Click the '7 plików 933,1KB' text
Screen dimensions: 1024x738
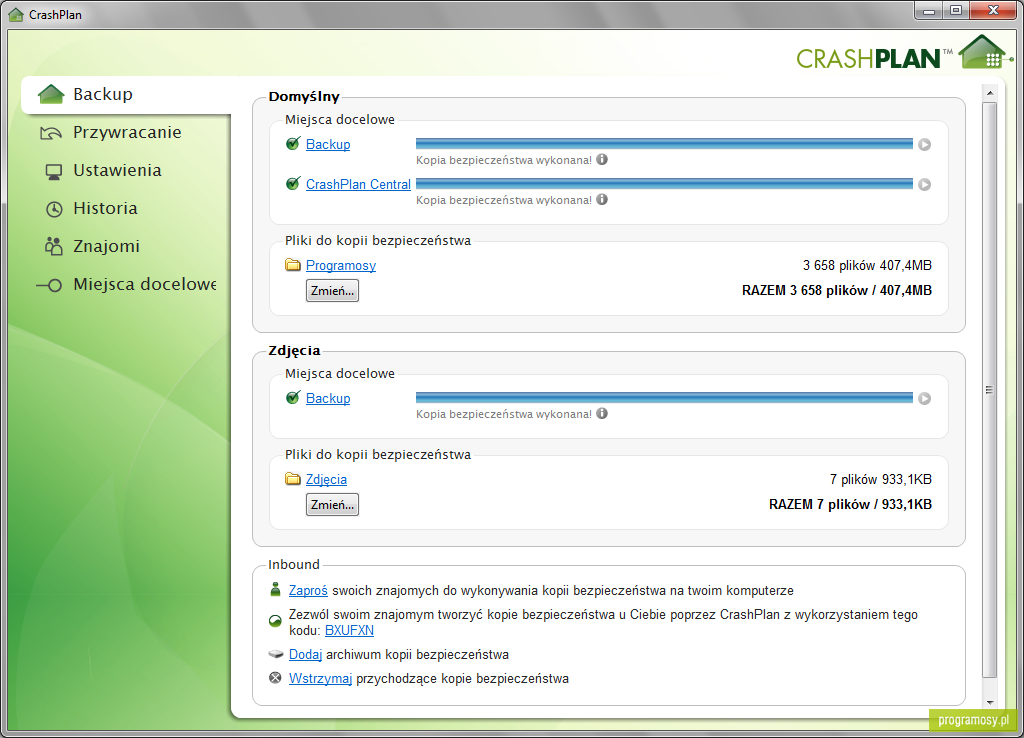pyautogui.click(x=880, y=479)
